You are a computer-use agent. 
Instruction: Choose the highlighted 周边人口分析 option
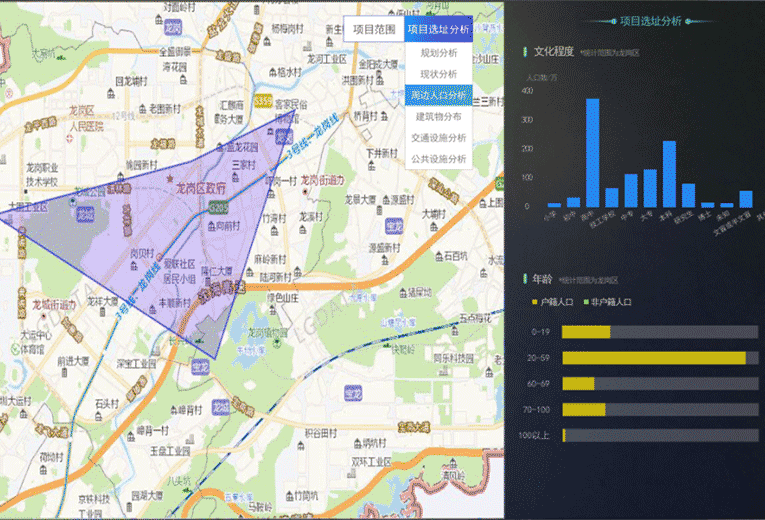pyautogui.click(x=438, y=95)
